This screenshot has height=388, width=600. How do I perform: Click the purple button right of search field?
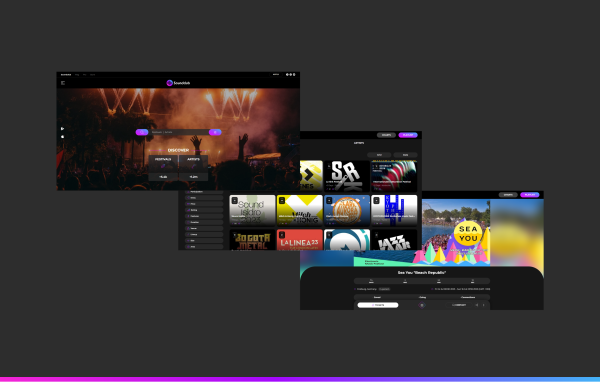pos(215,132)
